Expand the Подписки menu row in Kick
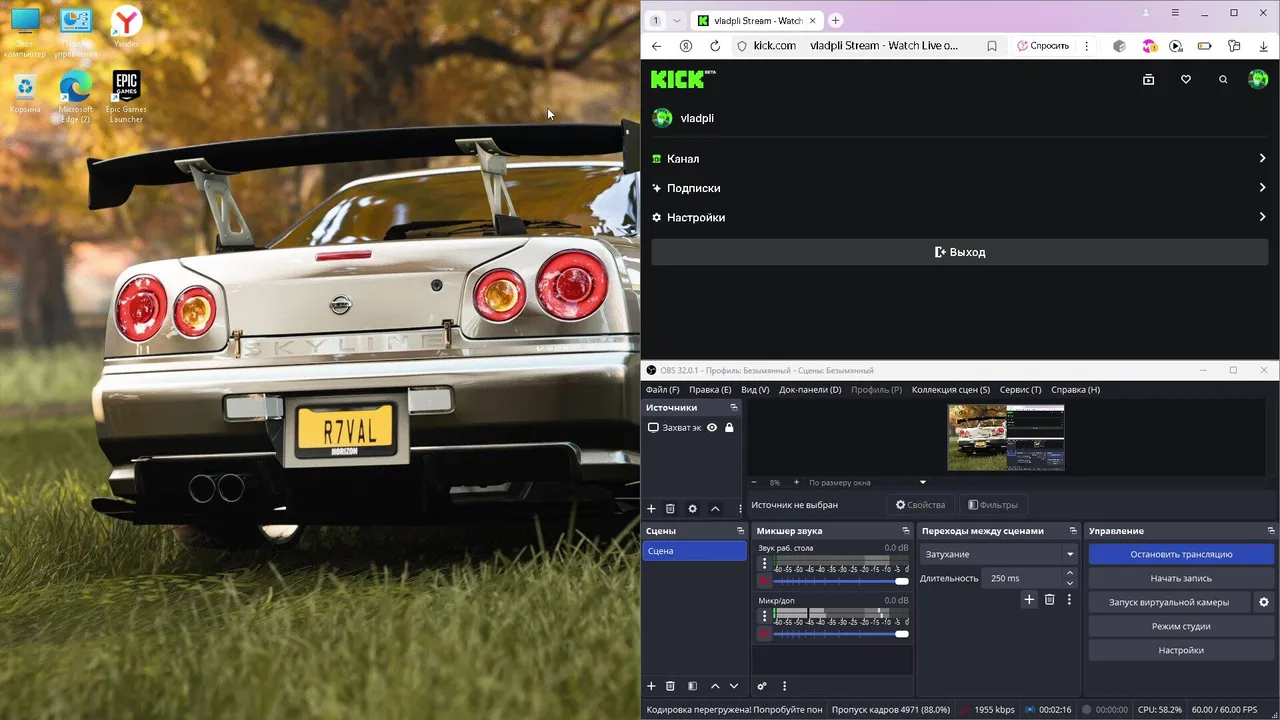 click(959, 188)
